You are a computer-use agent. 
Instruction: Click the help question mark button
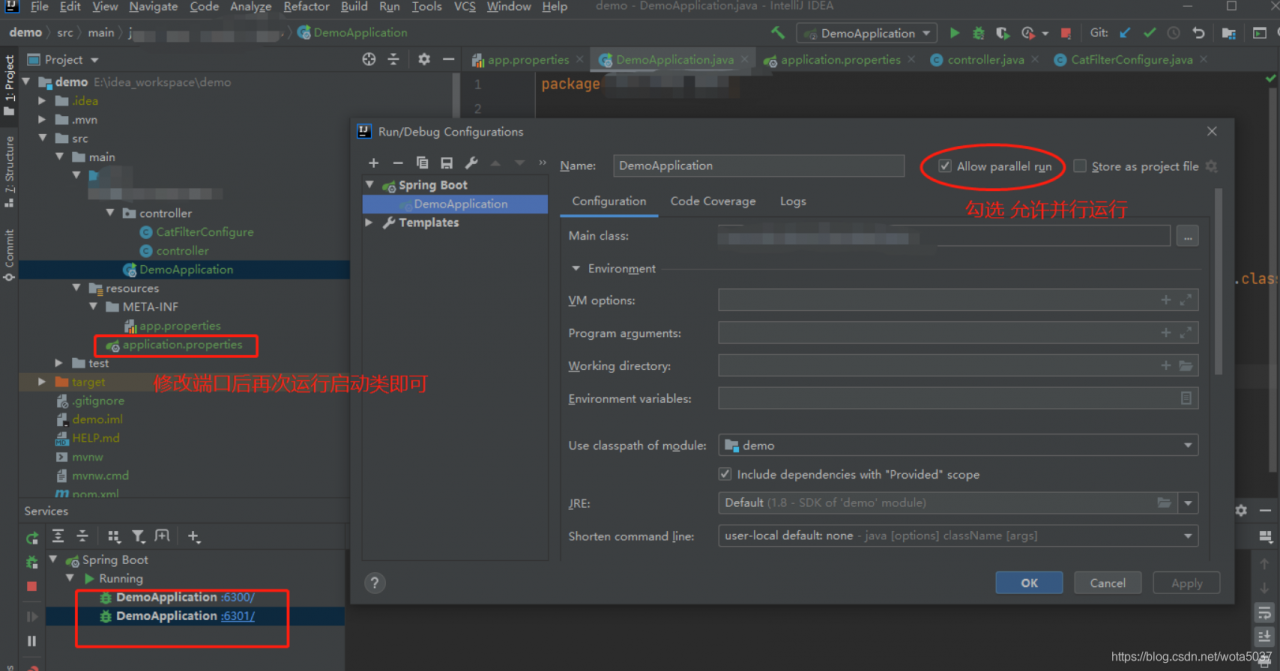coord(374,583)
